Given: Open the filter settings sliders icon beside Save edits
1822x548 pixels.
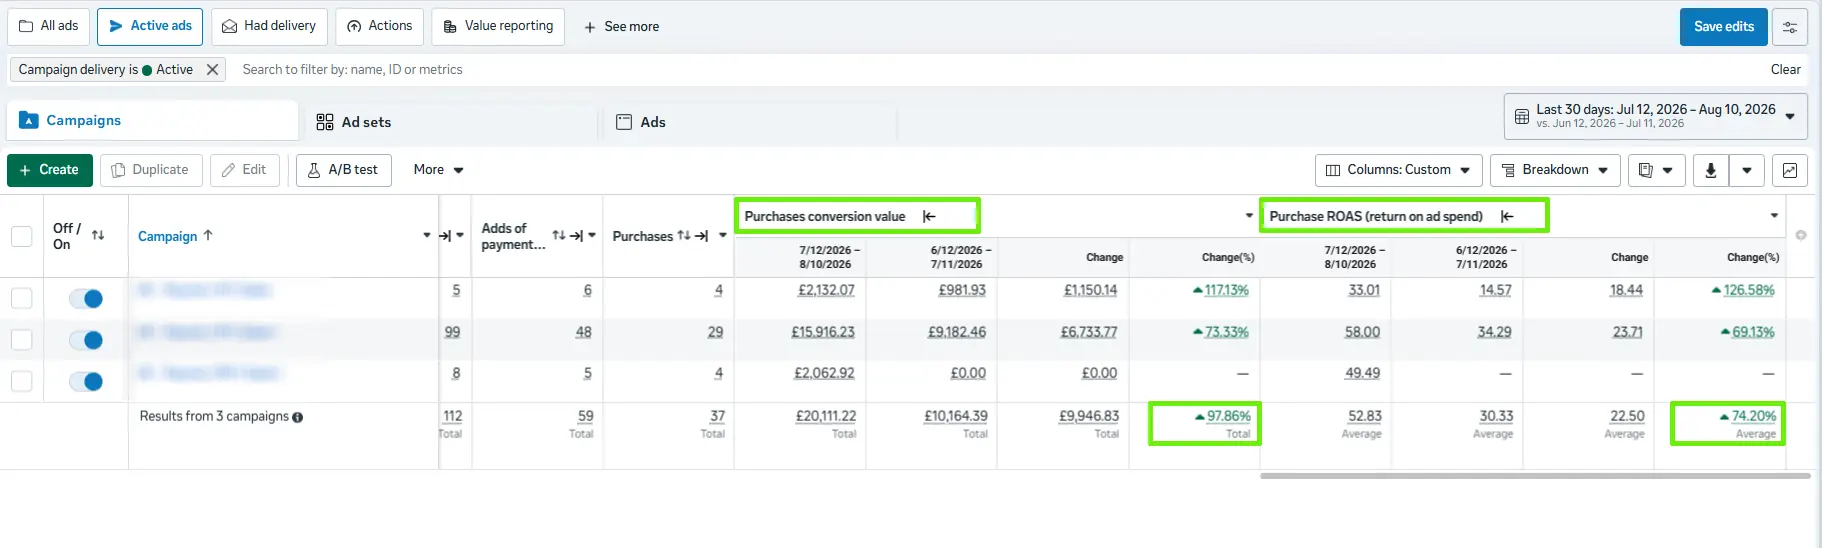Looking at the screenshot, I should (1789, 27).
